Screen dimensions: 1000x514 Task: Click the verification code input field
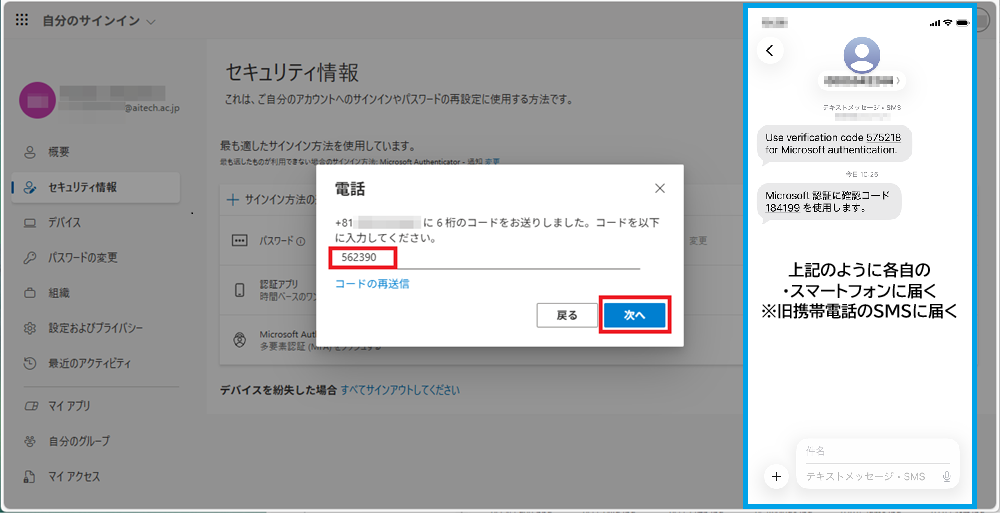485,258
